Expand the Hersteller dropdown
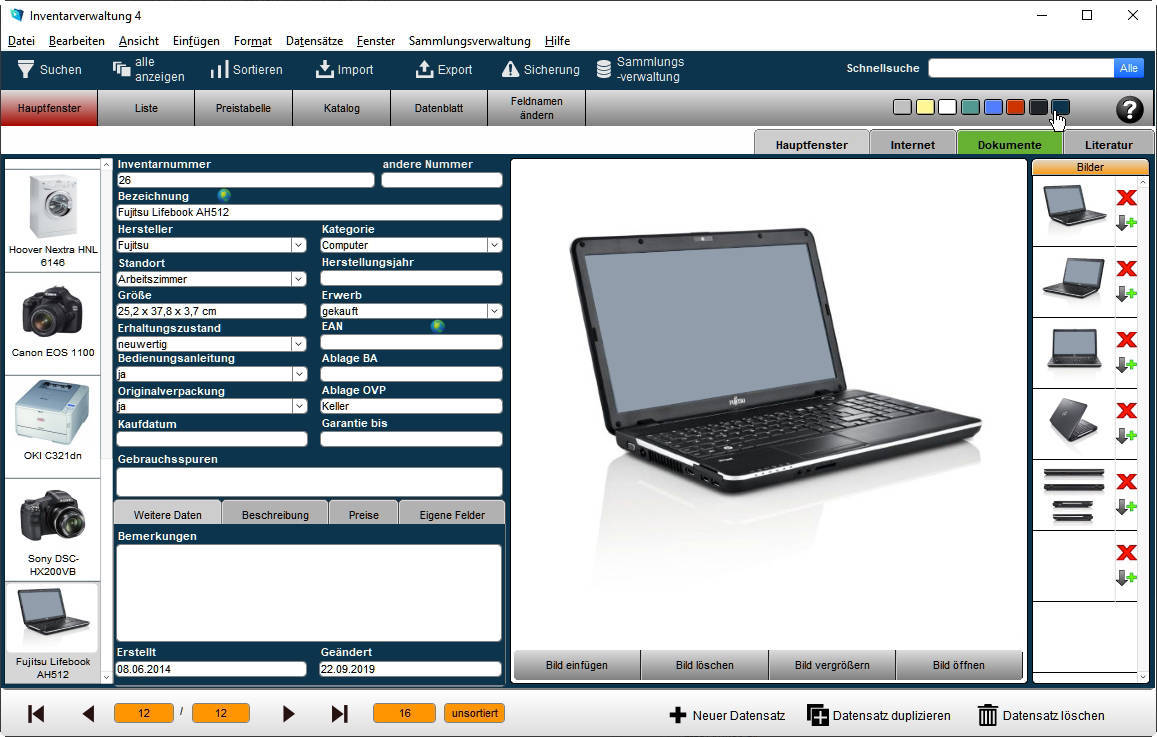Image resolution: width=1157 pixels, height=737 pixels. pyautogui.click(x=298, y=245)
